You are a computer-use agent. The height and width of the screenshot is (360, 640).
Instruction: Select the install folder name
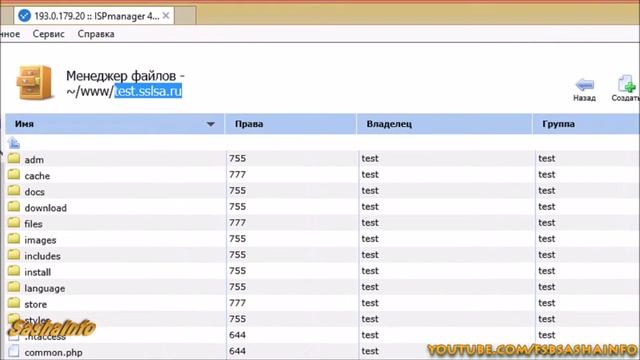(x=38, y=272)
